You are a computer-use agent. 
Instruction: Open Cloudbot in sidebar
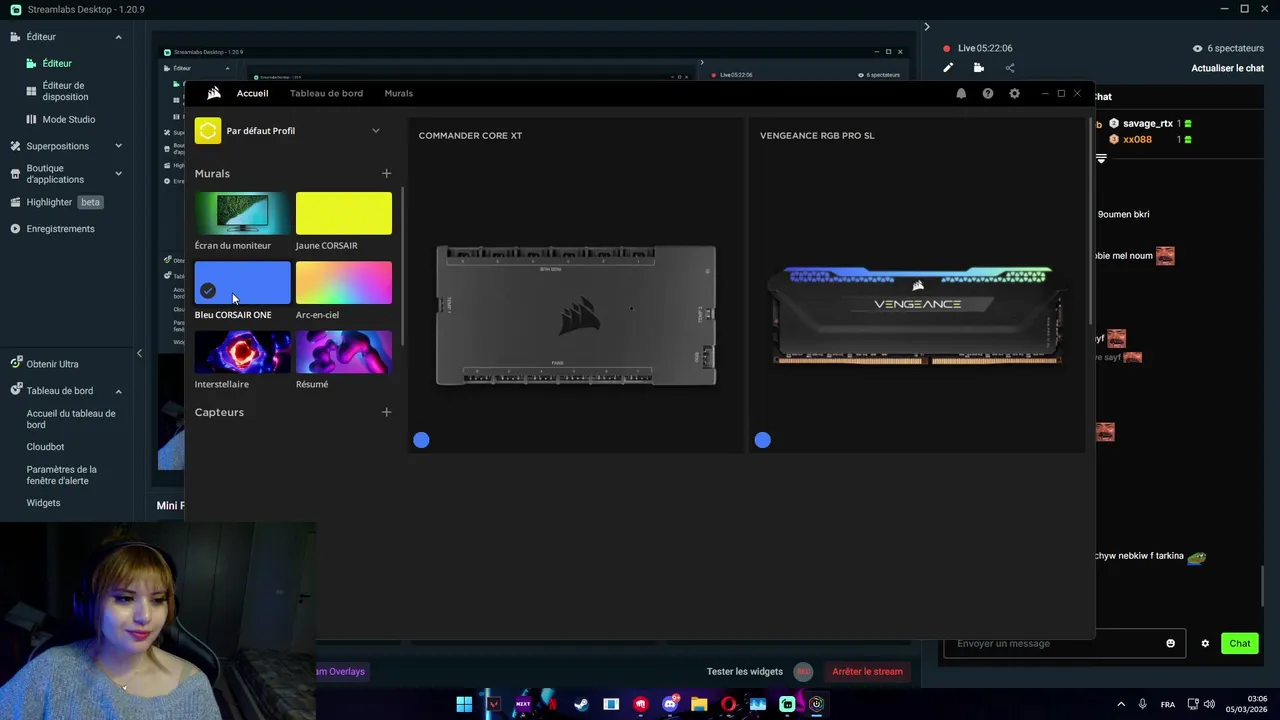[x=45, y=447]
